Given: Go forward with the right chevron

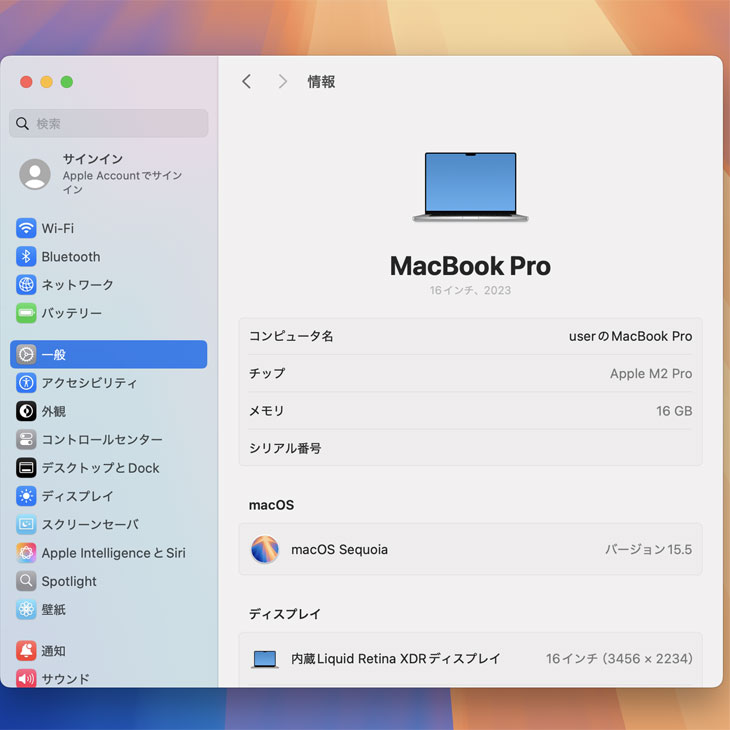Looking at the screenshot, I should [x=282, y=81].
